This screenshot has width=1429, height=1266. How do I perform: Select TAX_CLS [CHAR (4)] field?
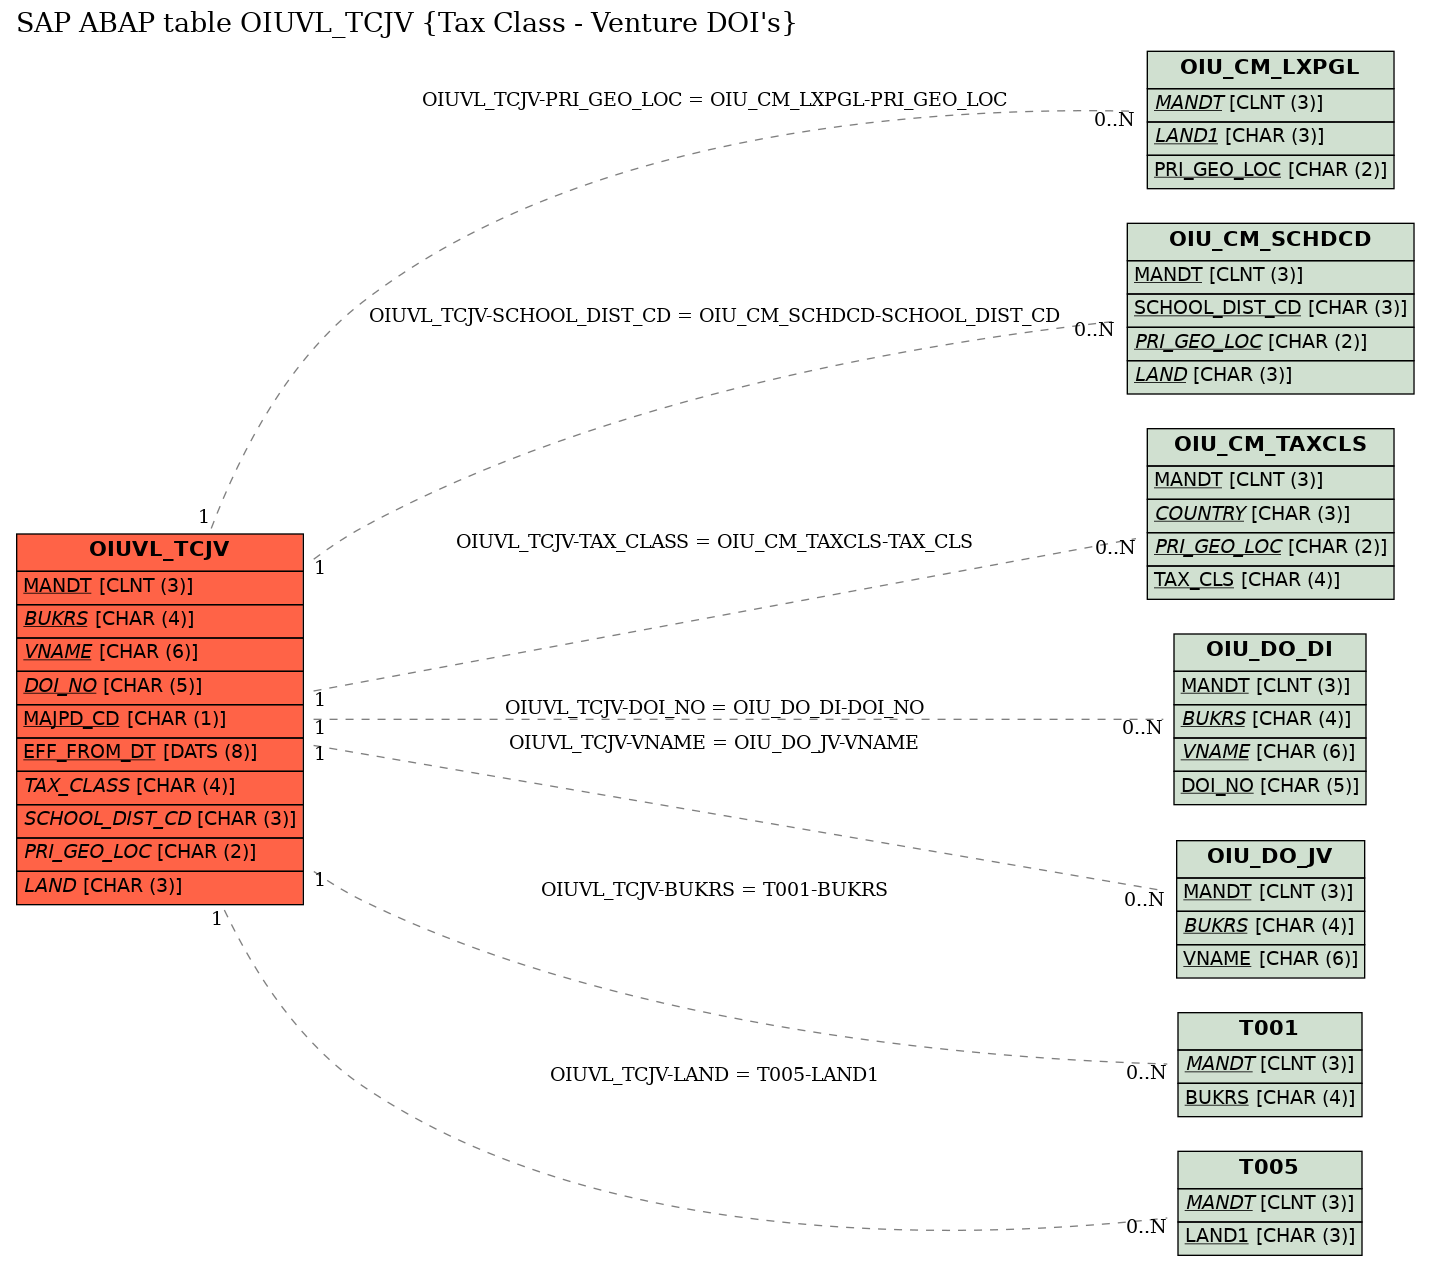[x=1270, y=581]
